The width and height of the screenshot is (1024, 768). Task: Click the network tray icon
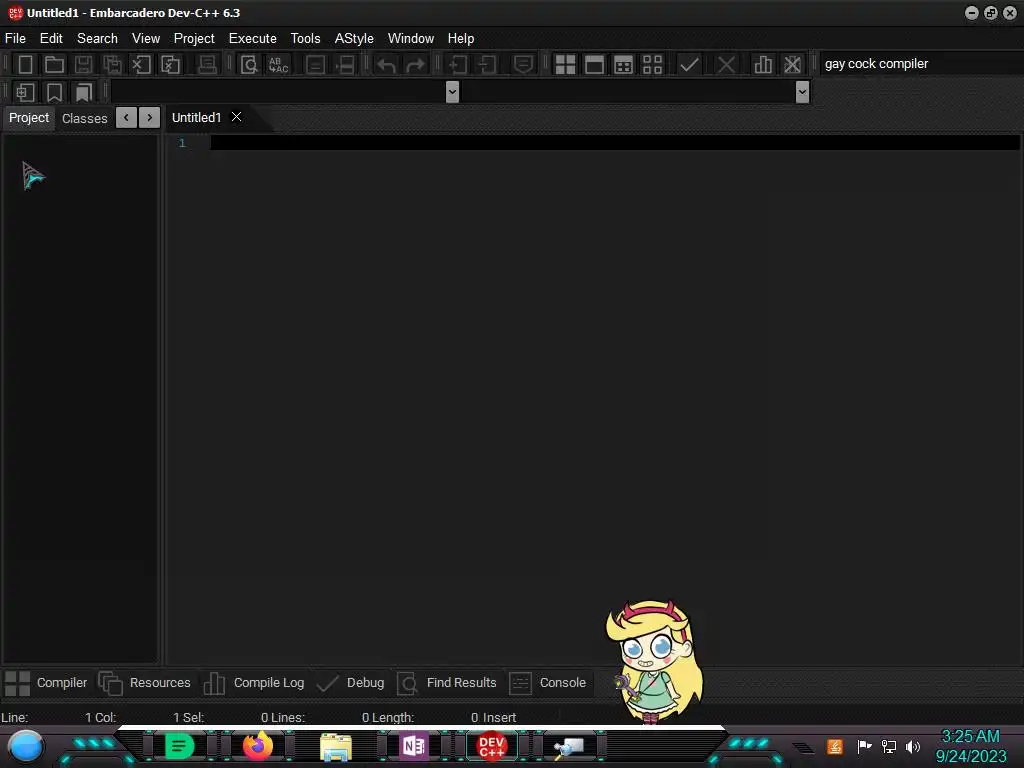click(888, 746)
